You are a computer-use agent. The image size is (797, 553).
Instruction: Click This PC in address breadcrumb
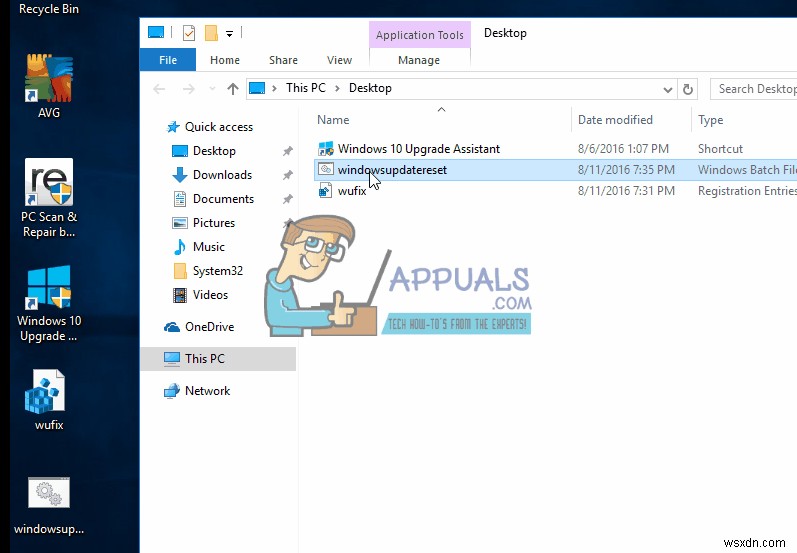(305, 88)
